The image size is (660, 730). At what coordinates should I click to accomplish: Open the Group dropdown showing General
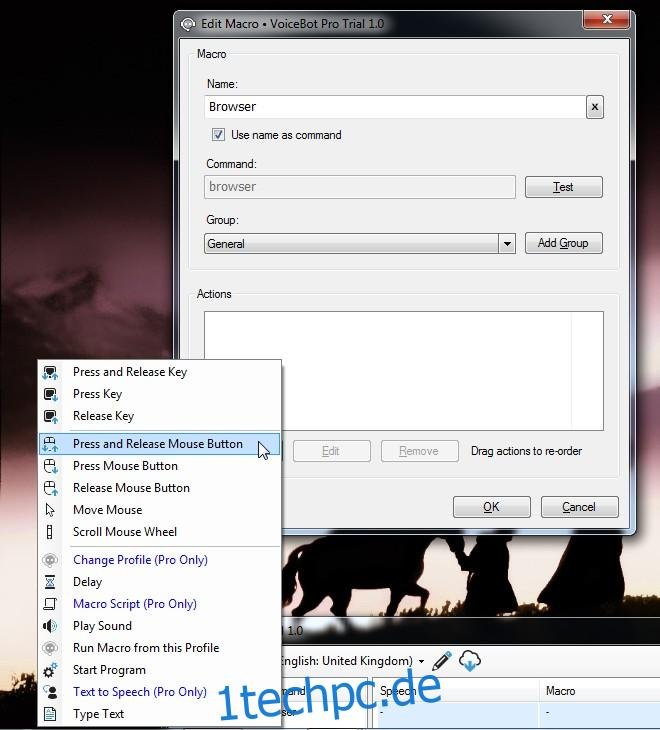359,243
